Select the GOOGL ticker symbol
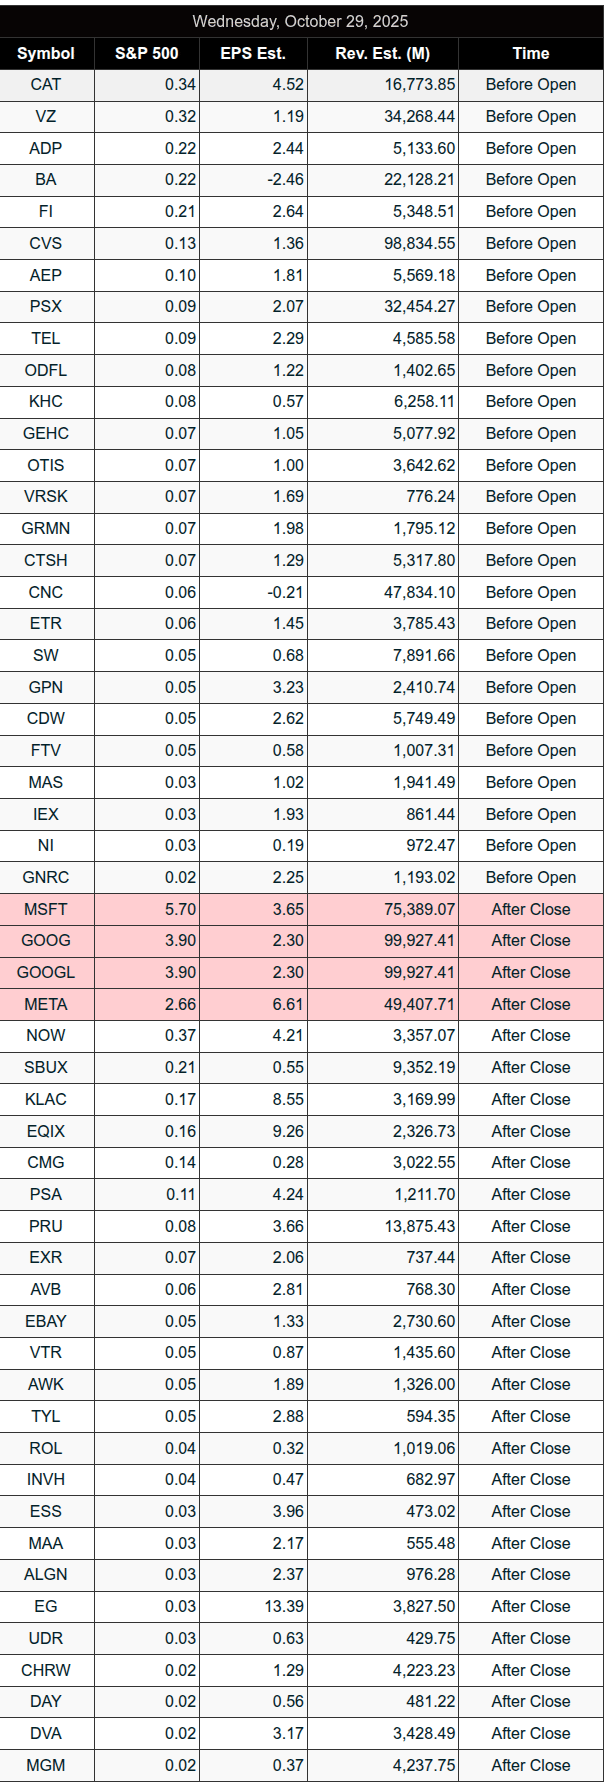Image resolution: width=608 pixels, height=1791 pixels. coord(46,972)
